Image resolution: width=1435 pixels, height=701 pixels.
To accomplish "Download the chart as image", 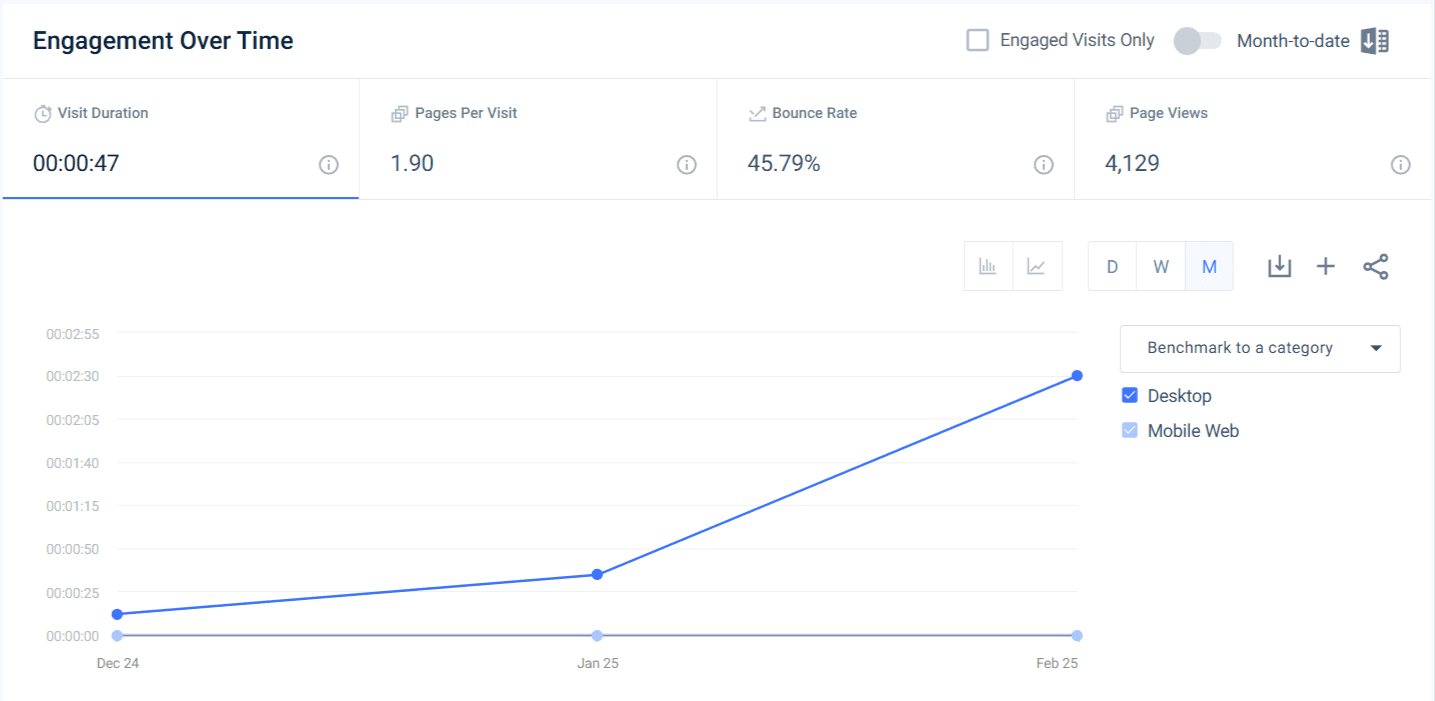I will [1280, 266].
